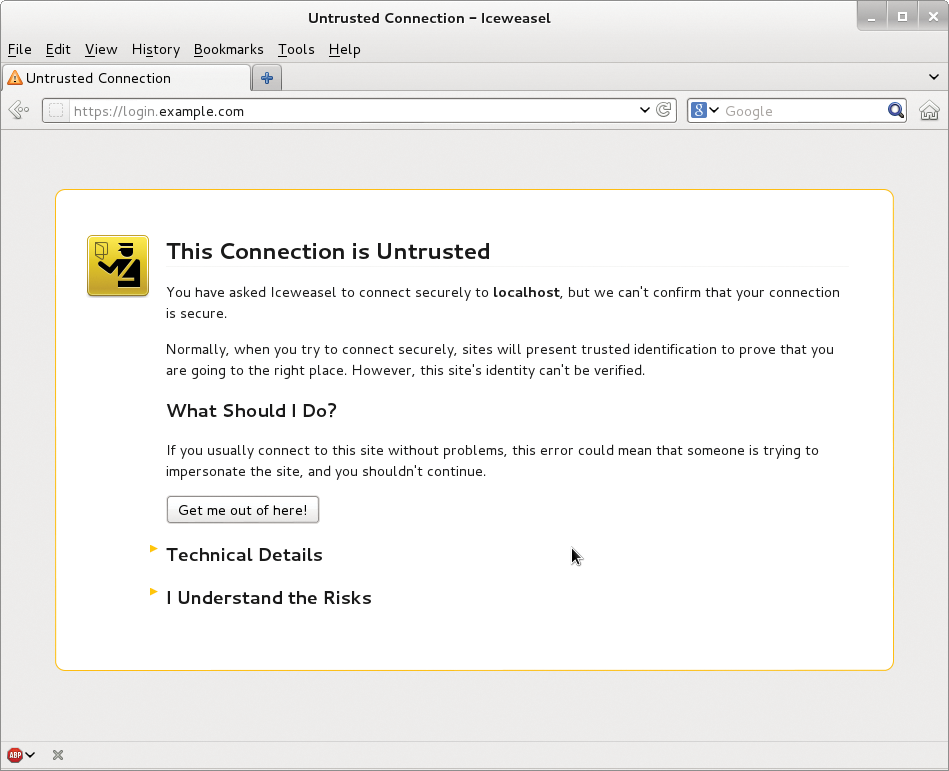Open the address bar history dropdown
This screenshot has width=949, height=771.
pyautogui.click(x=644, y=110)
